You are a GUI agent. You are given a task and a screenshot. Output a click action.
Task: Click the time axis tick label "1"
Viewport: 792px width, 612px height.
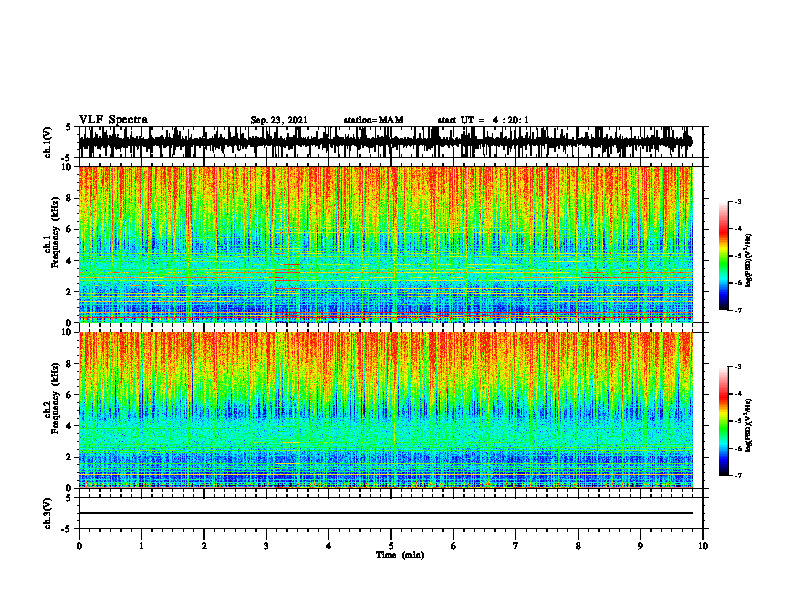point(141,546)
